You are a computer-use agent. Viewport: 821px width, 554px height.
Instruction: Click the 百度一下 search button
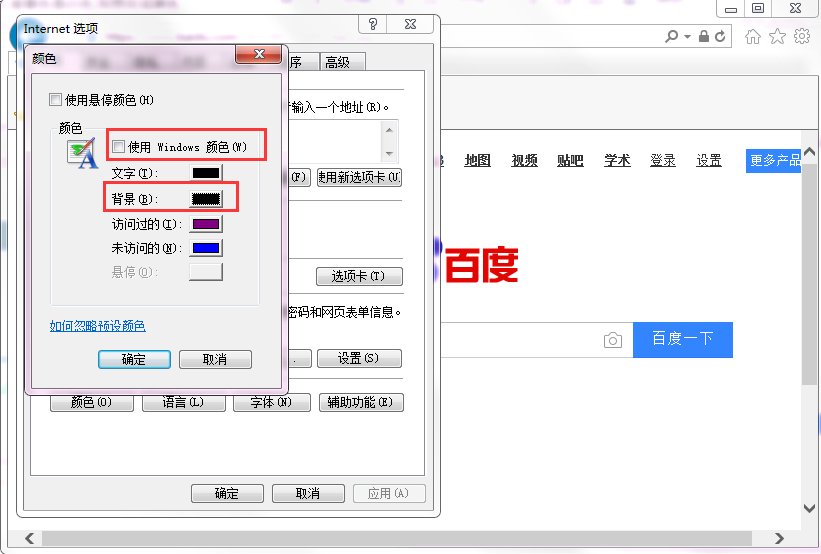(x=683, y=340)
